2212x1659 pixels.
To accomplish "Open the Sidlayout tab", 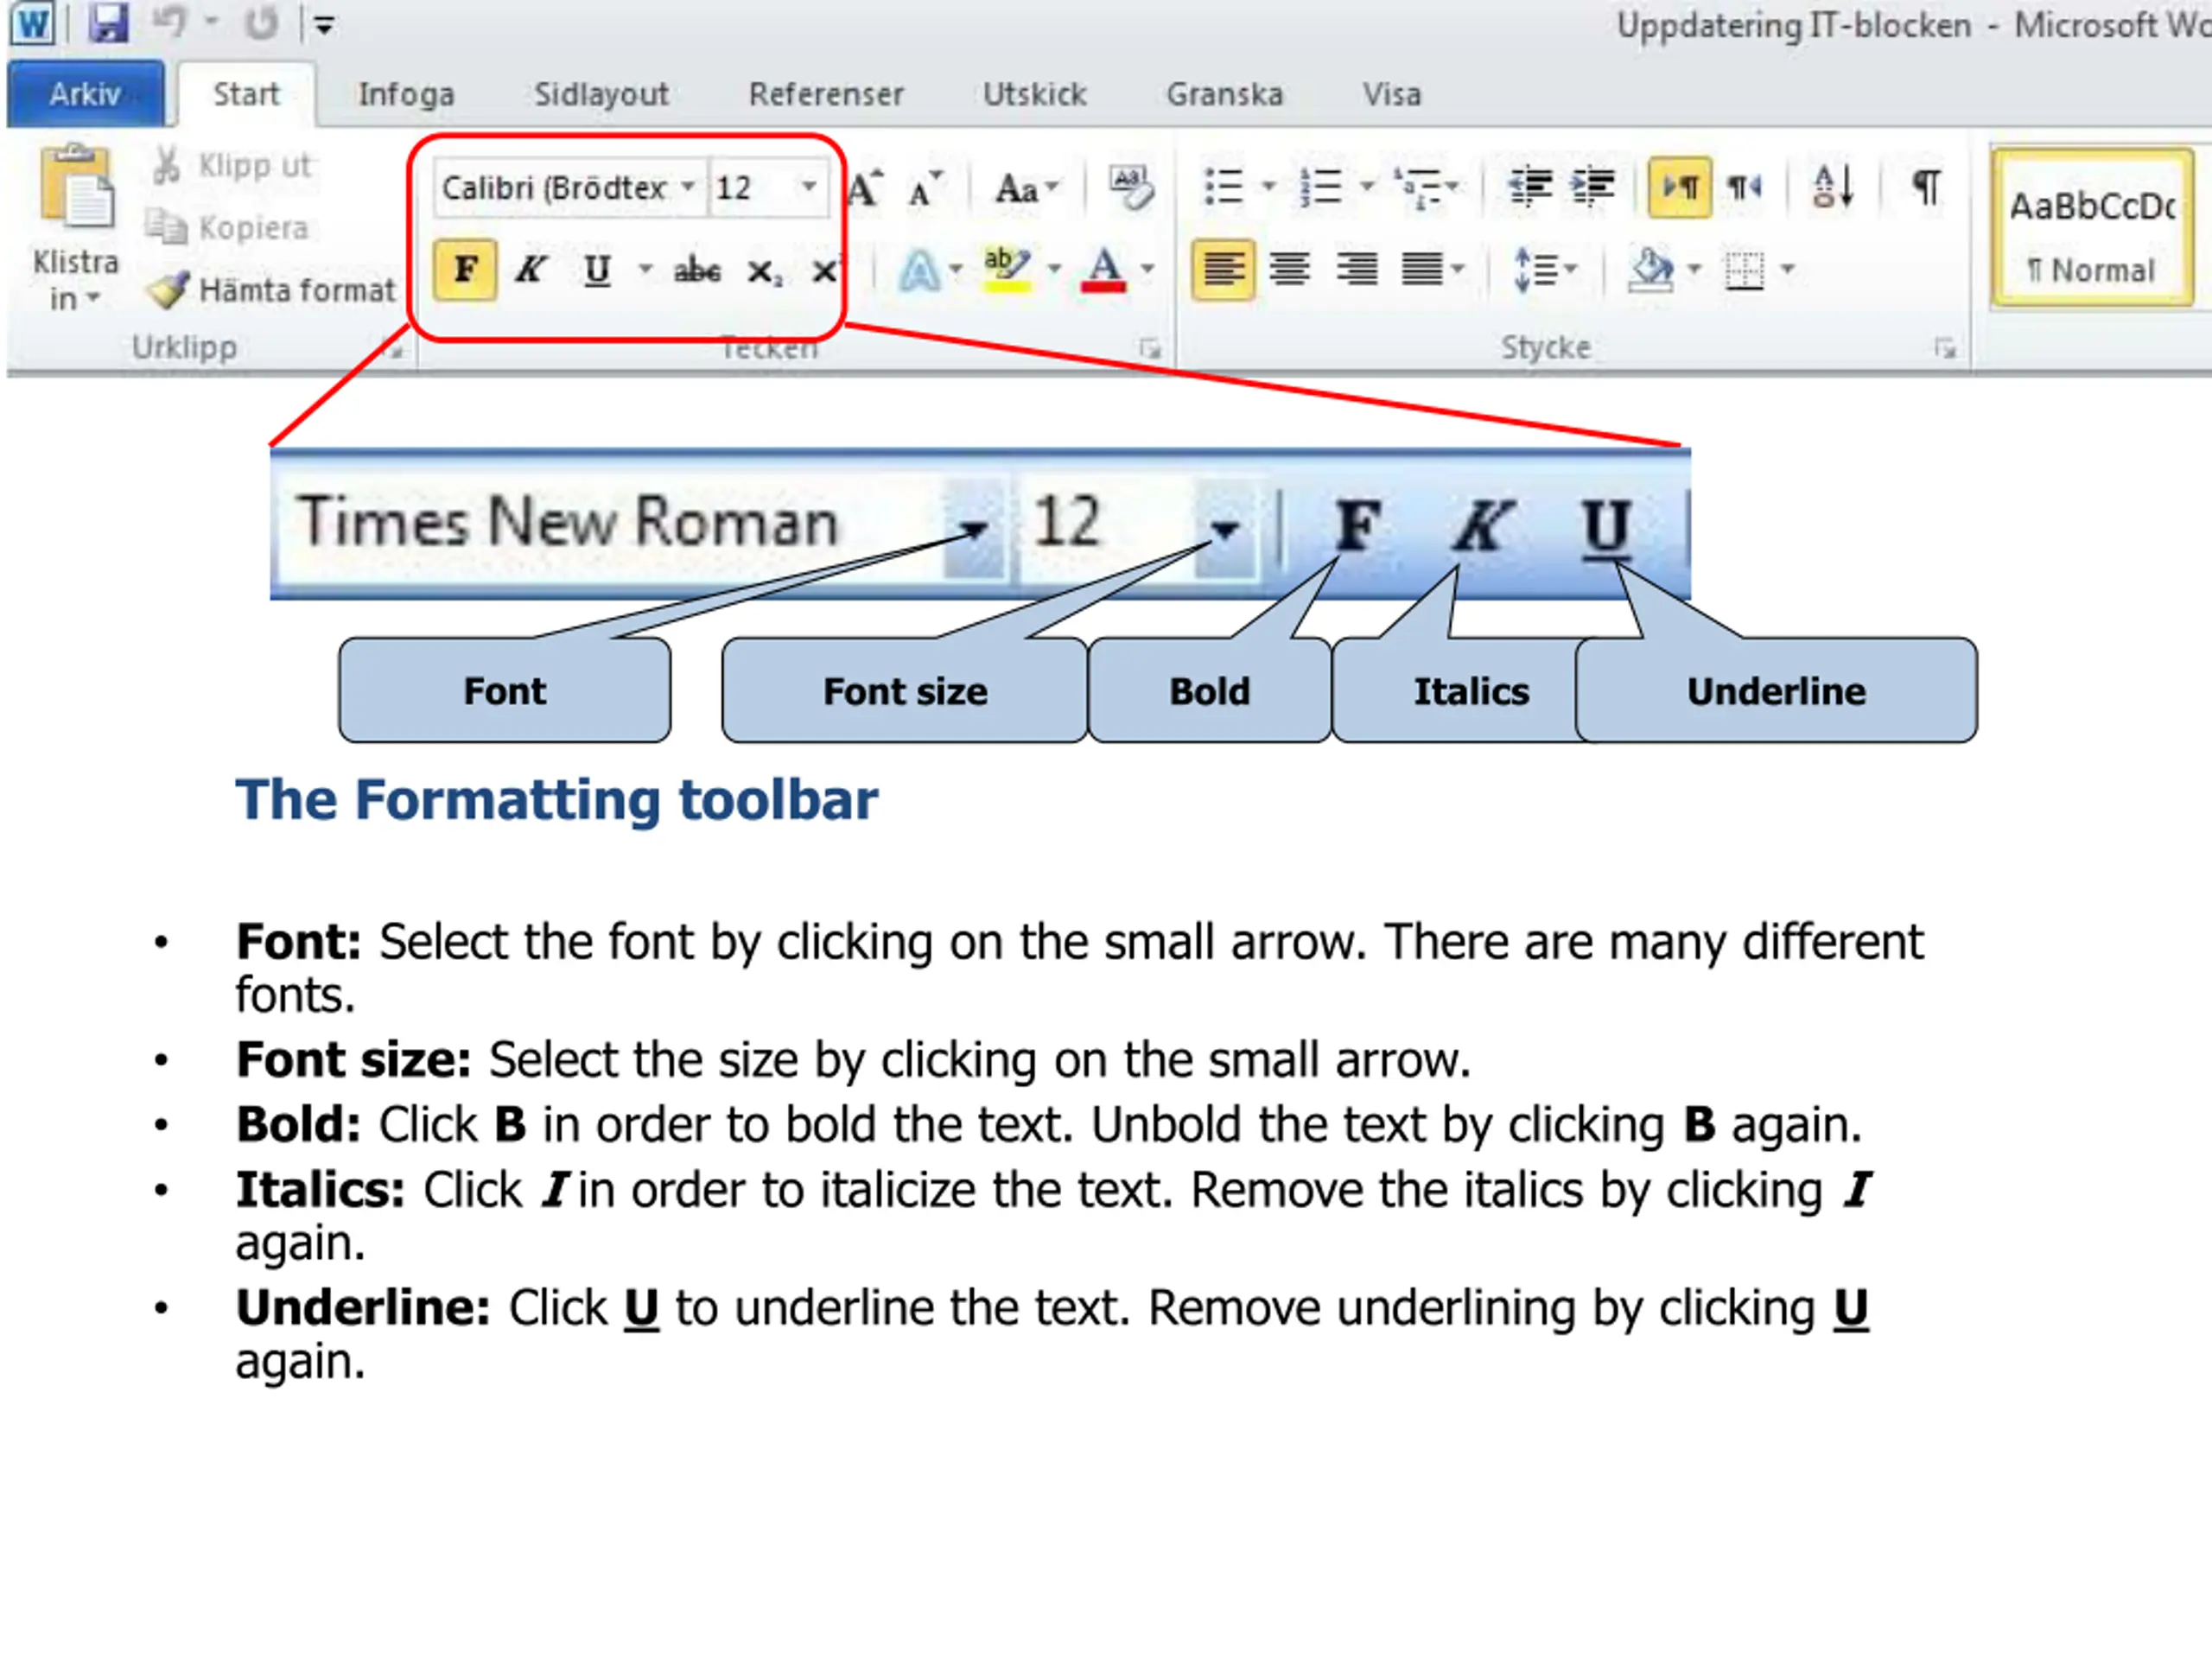I will (601, 94).
